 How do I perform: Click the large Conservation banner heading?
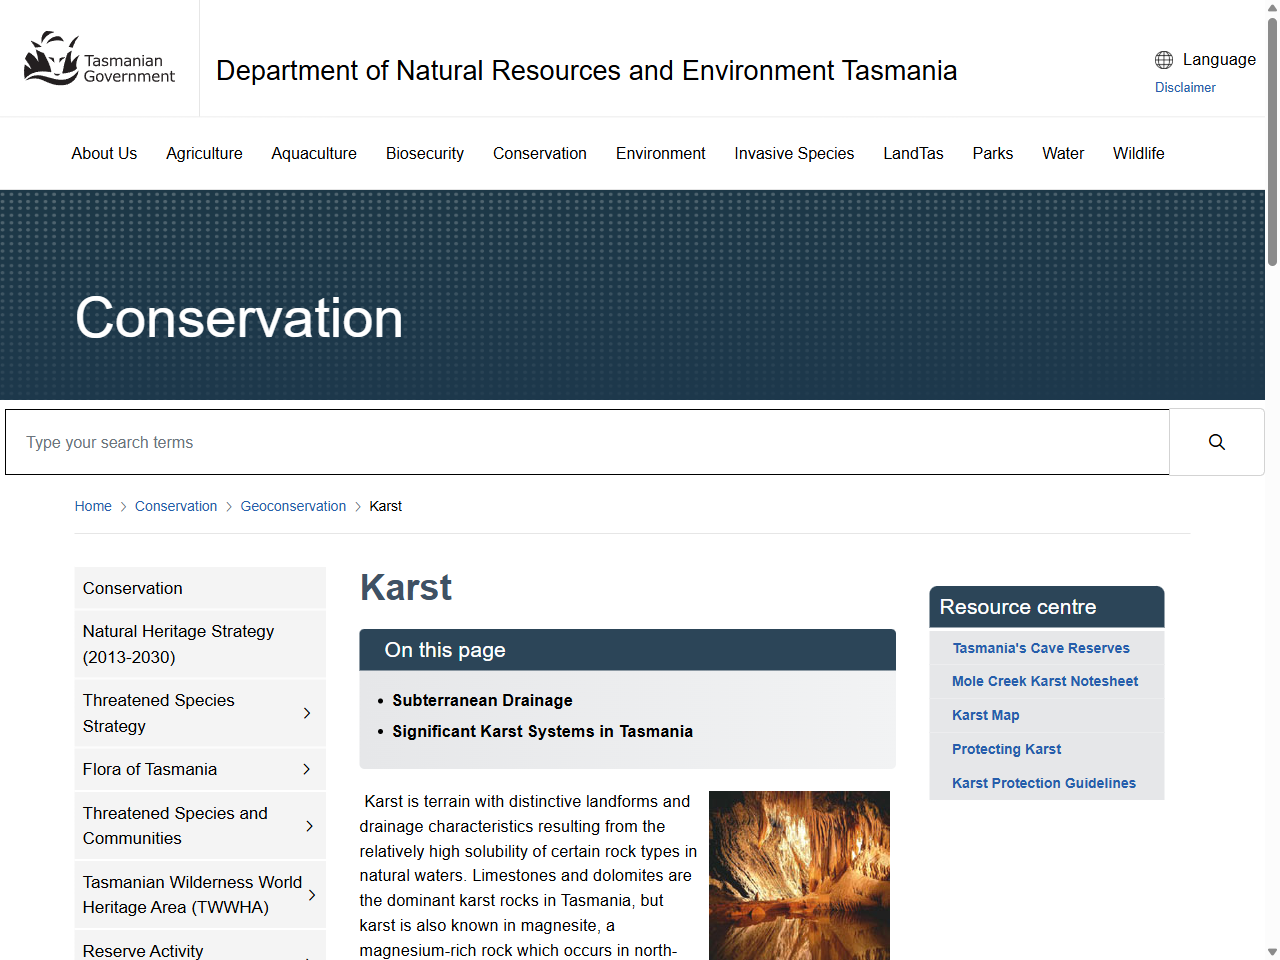coord(239,318)
